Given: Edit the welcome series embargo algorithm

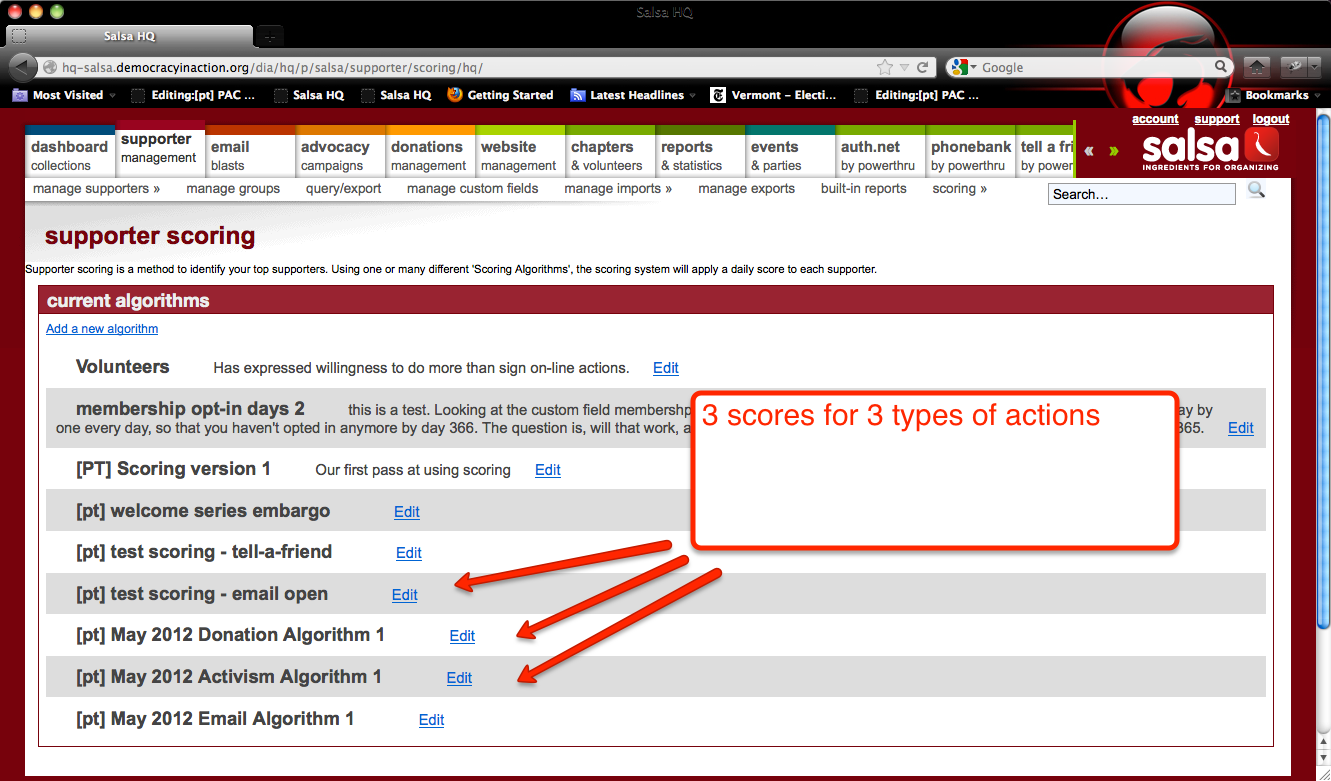Looking at the screenshot, I should 407,512.
